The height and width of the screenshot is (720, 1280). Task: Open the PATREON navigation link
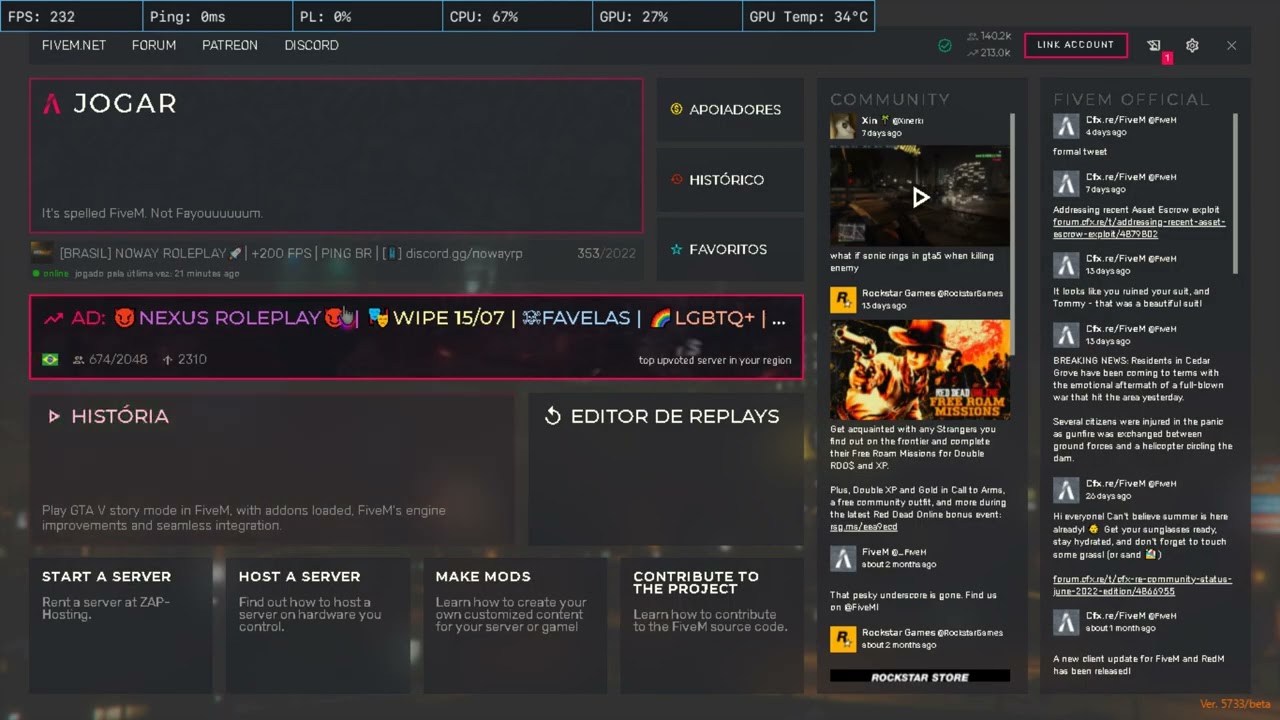click(230, 45)
